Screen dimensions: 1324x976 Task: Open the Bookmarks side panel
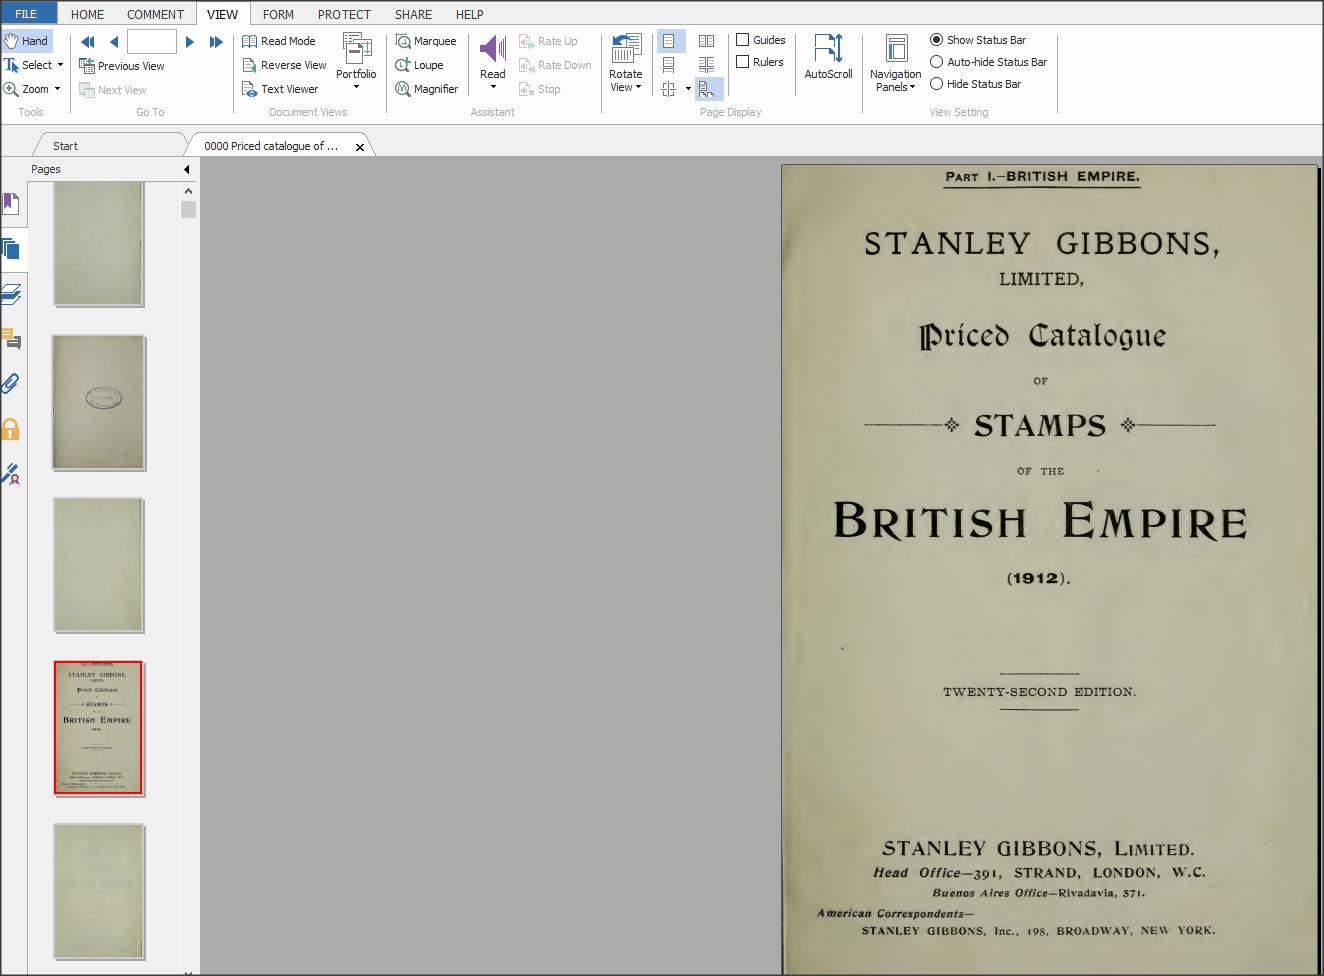pyautogui.click(x=11, y=203)
